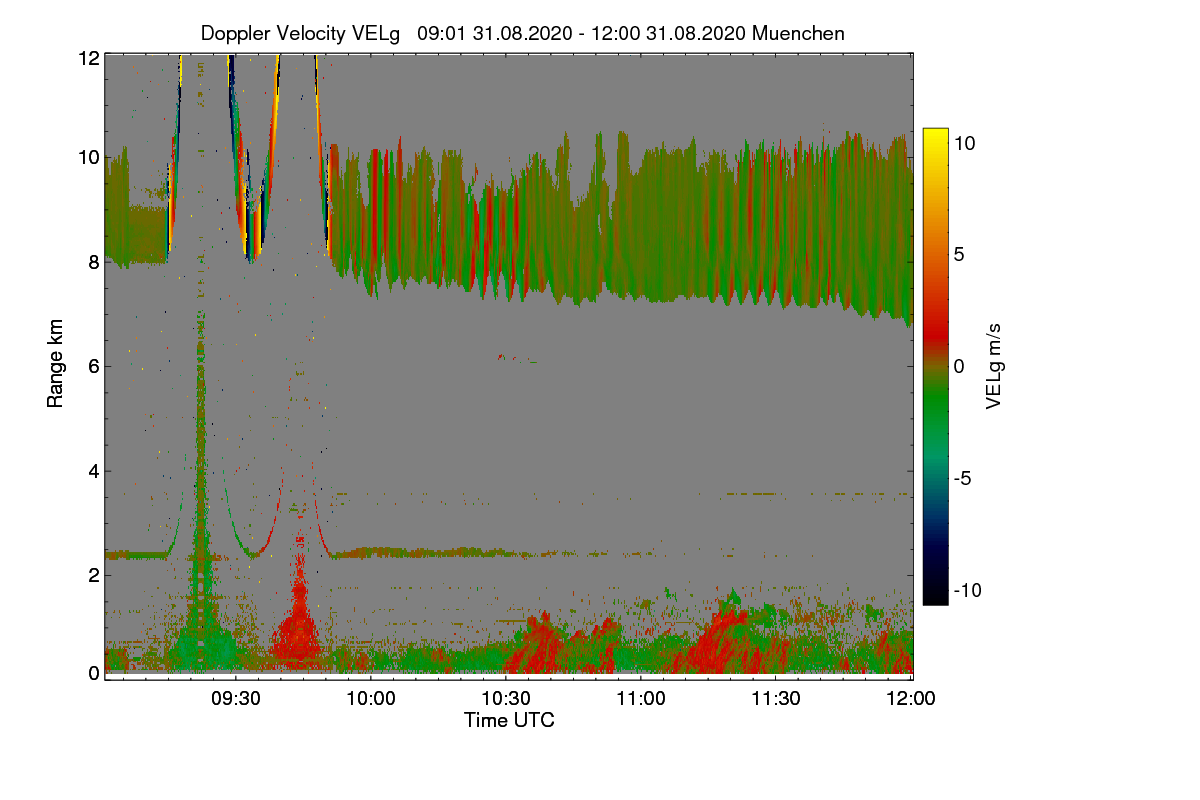Image resolution: width=1200 pixels, height=800 pixels.
Task: Click the 09:30 time tick label
Action: coord(237,699)
